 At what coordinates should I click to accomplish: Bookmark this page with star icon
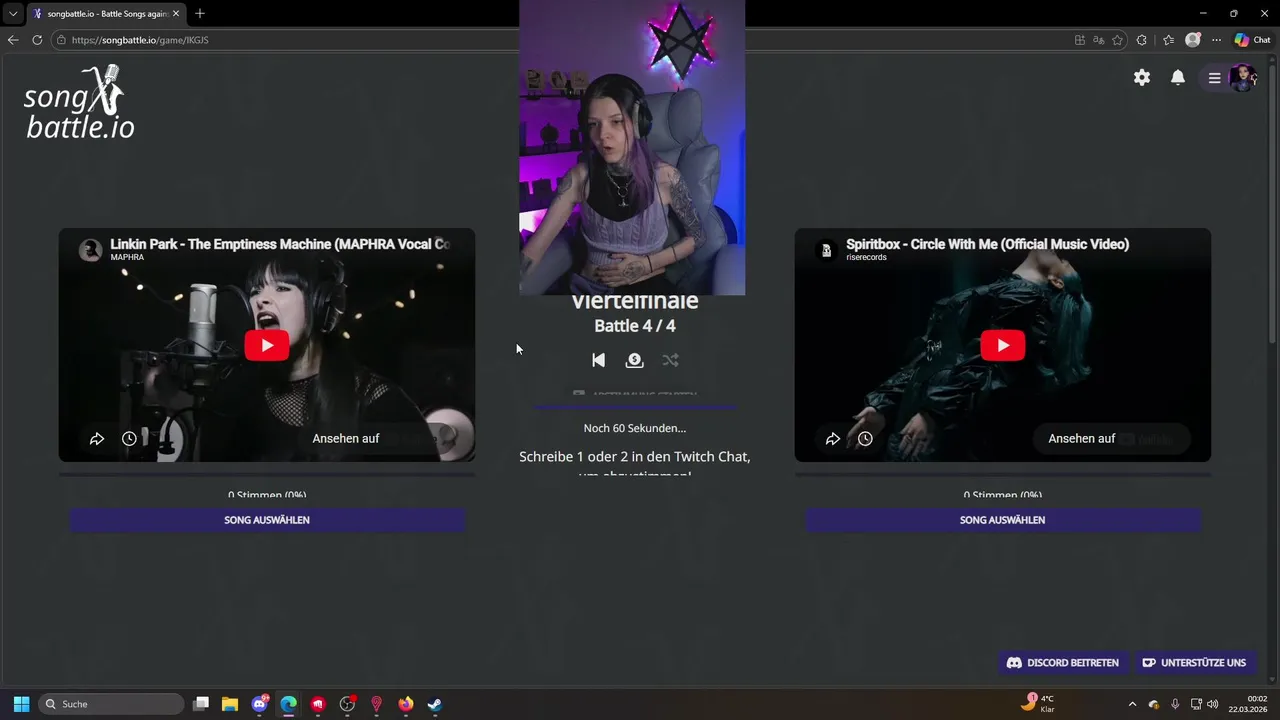[x=1118, y=40]
